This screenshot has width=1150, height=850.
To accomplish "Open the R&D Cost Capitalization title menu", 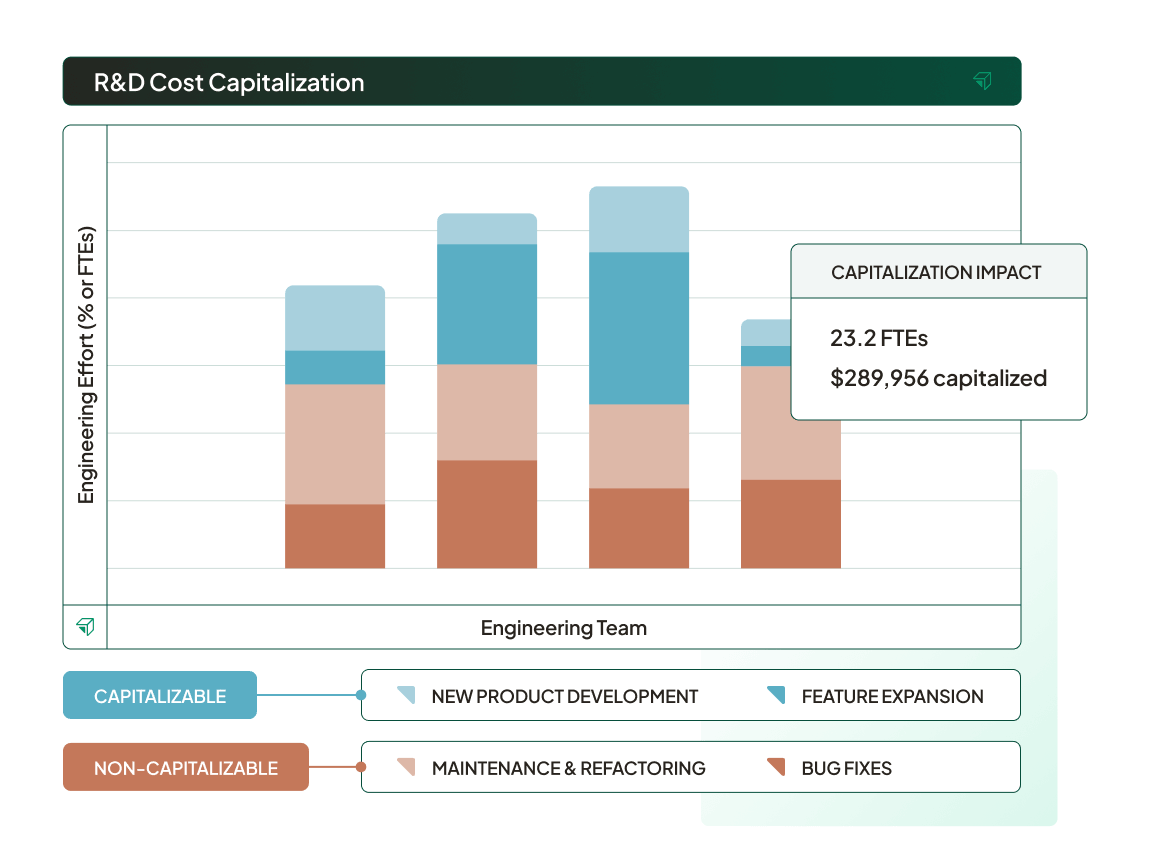I will [x=227, y=83].
